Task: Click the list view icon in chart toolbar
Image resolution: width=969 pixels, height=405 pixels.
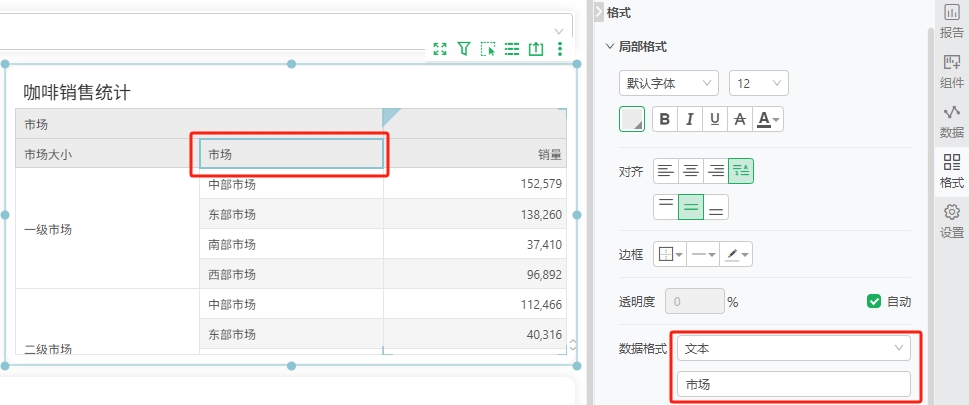Action: click(x=512, y=48)
